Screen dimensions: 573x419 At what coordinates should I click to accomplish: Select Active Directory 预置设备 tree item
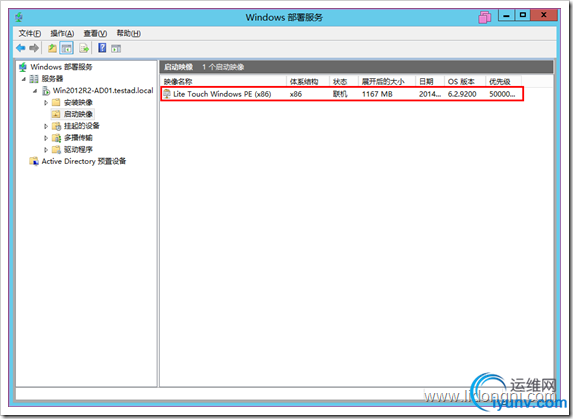pos(84,161)
